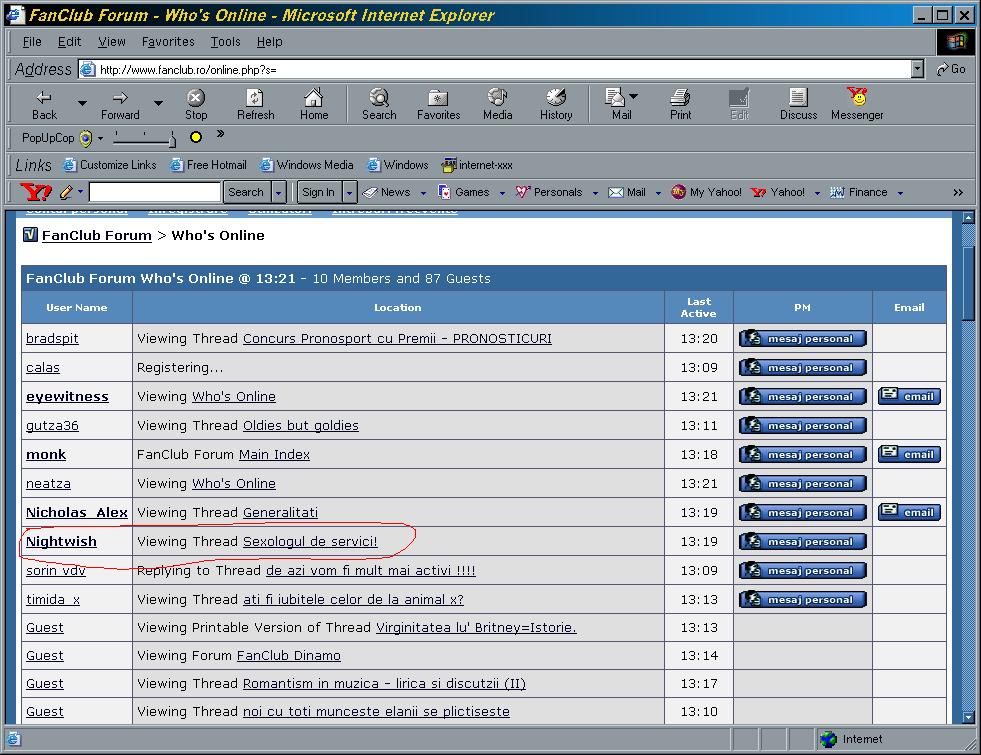The height and width of the screenshot is (755, 981).
Task: Open the View menu
Action: (x=111, y=42)
